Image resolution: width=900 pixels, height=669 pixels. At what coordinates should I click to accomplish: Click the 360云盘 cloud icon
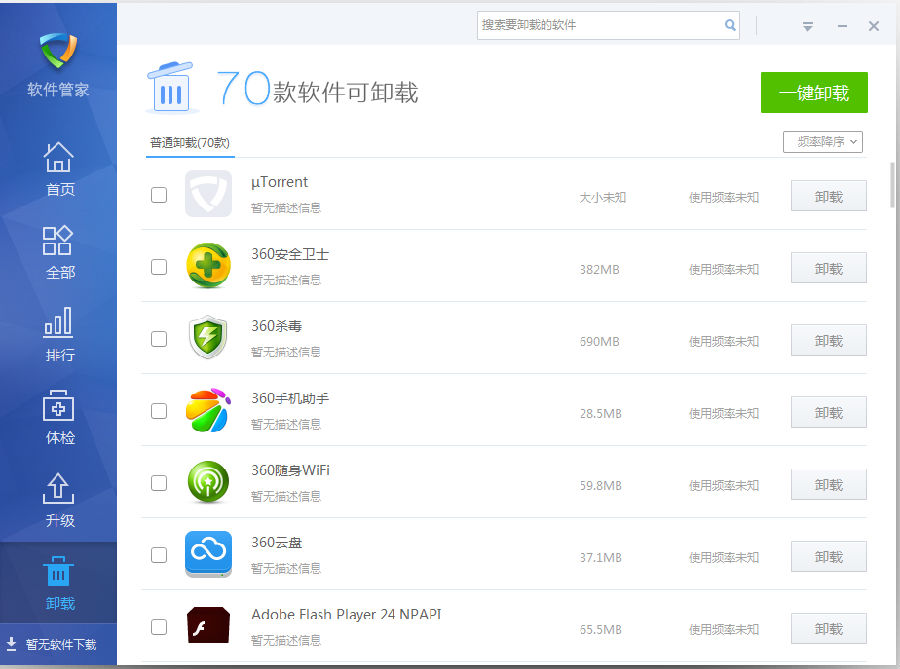[208, 554]
